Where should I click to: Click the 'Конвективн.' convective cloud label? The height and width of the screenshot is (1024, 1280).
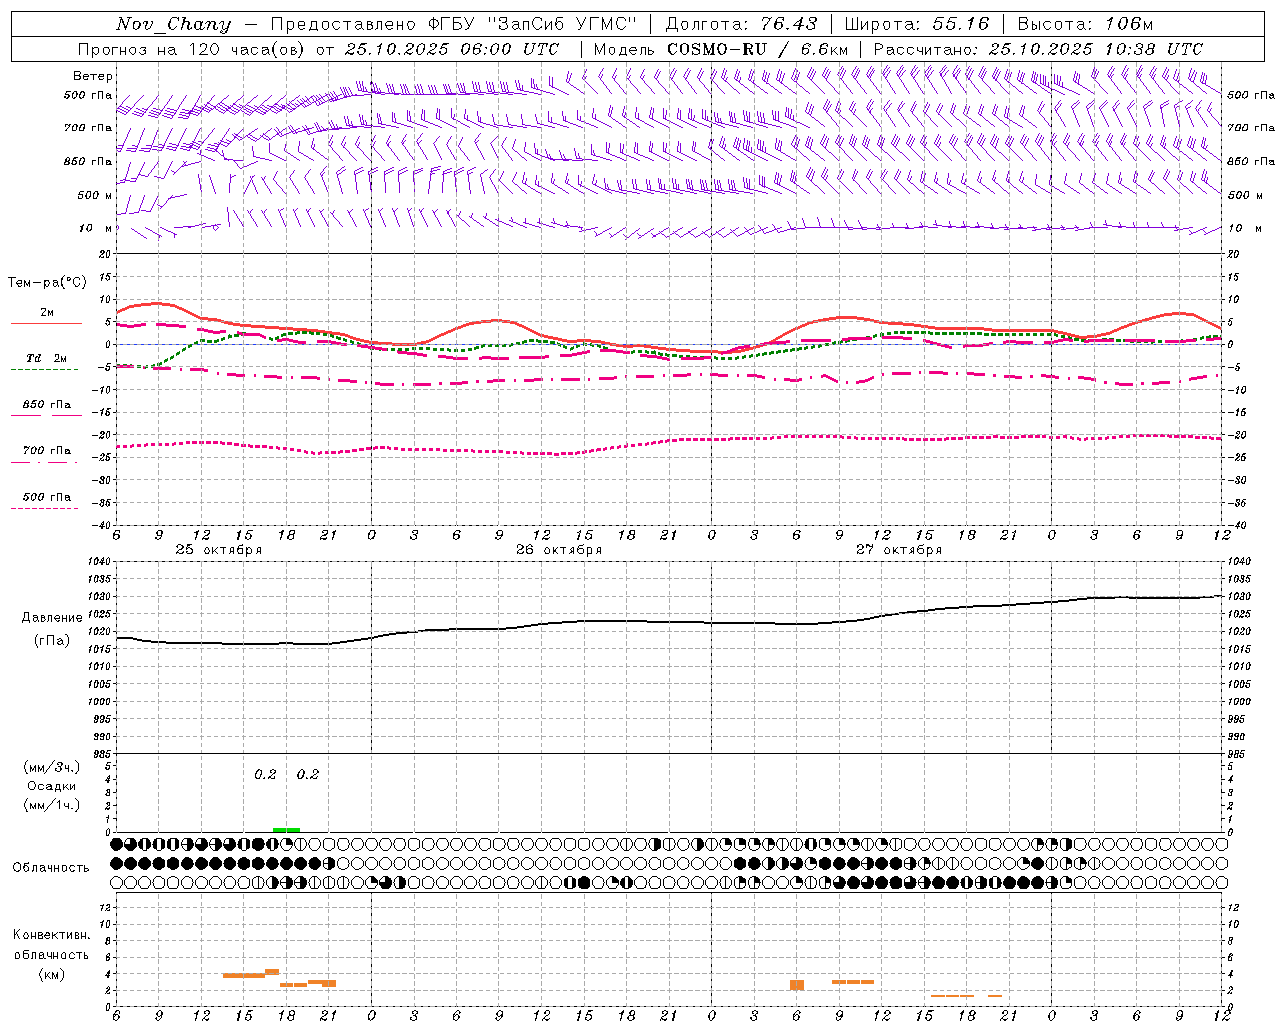(x=51, y=935)
